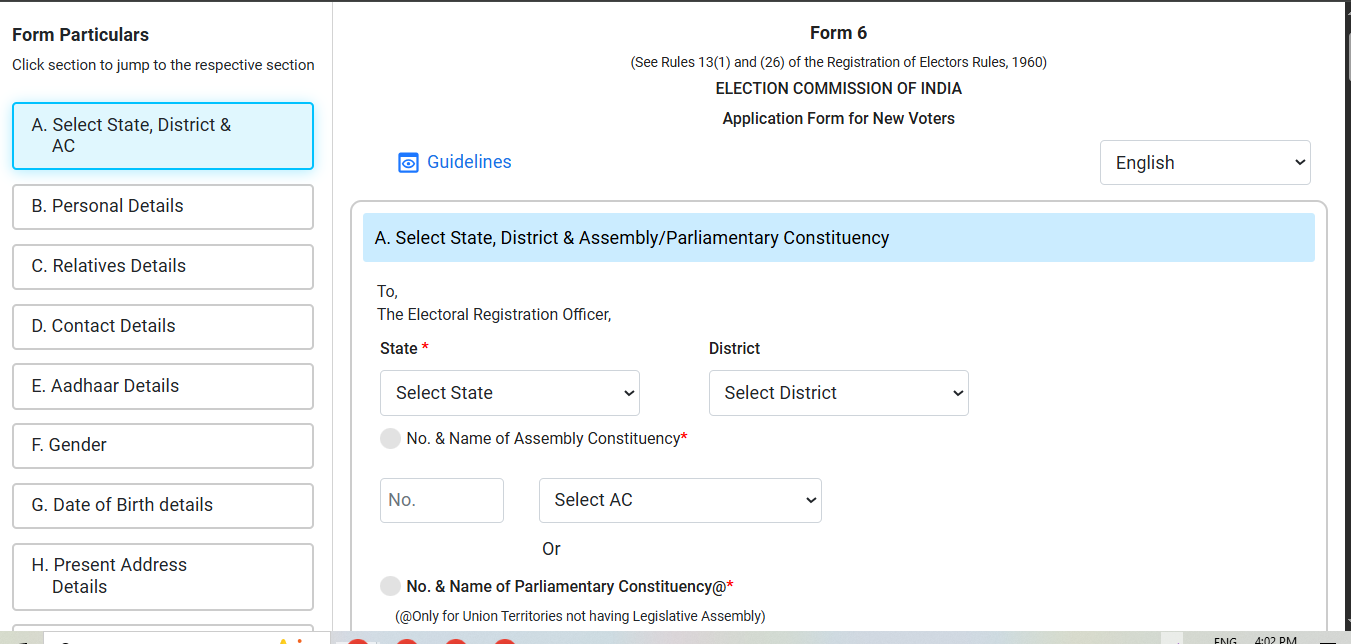Click the taskbar clock

1275,640
